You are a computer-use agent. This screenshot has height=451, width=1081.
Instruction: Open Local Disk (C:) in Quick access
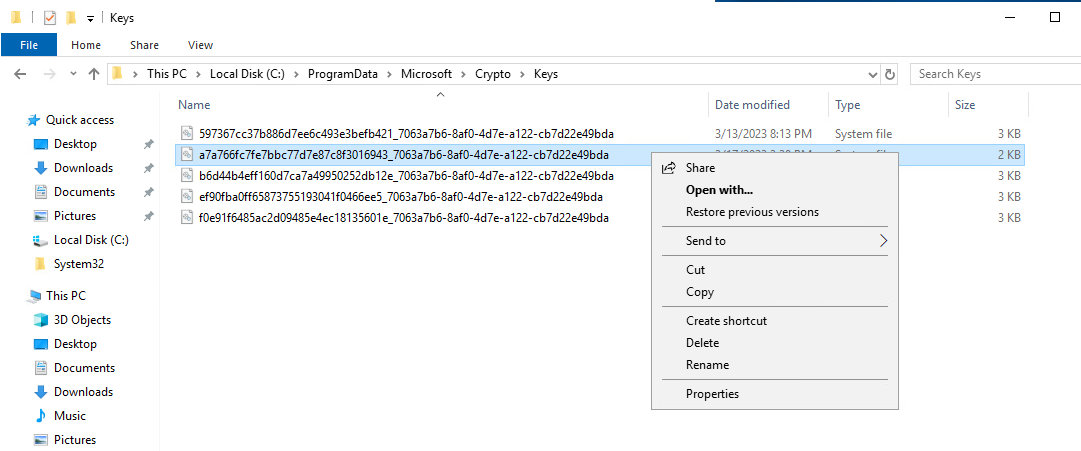point(91,240)
